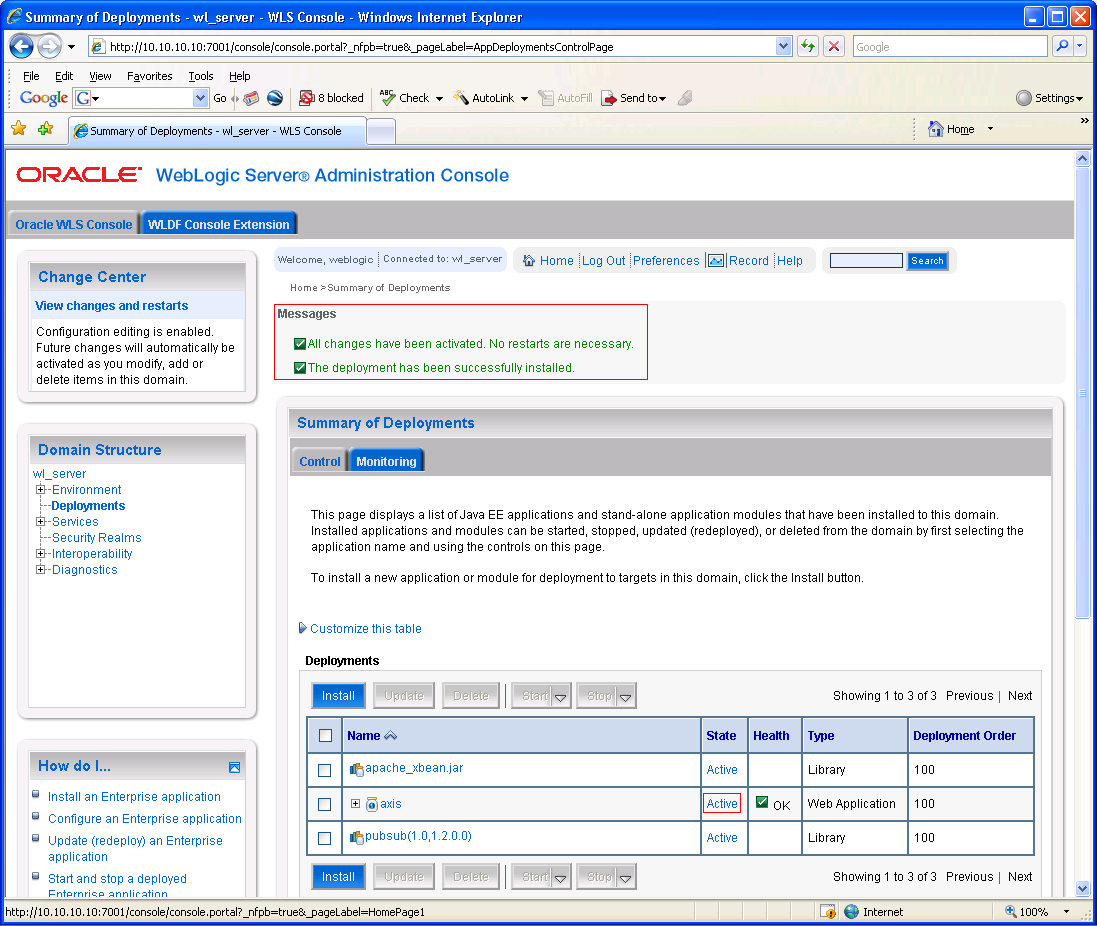Screen dimensions: 1097x926
Task: Expand the axis deployment row
Action: (x=355, y=804)
